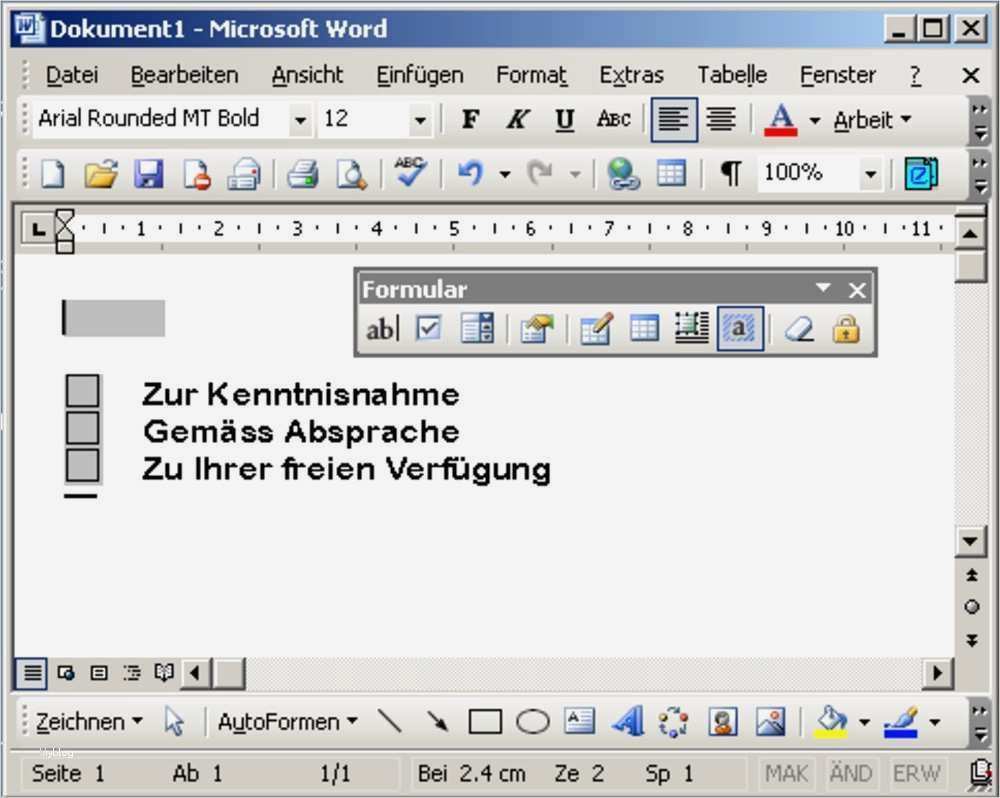Insert a text form field from Formular toolbar
Image resolution: width=1000 pixels, height=798 pixels.
(382, 327)
